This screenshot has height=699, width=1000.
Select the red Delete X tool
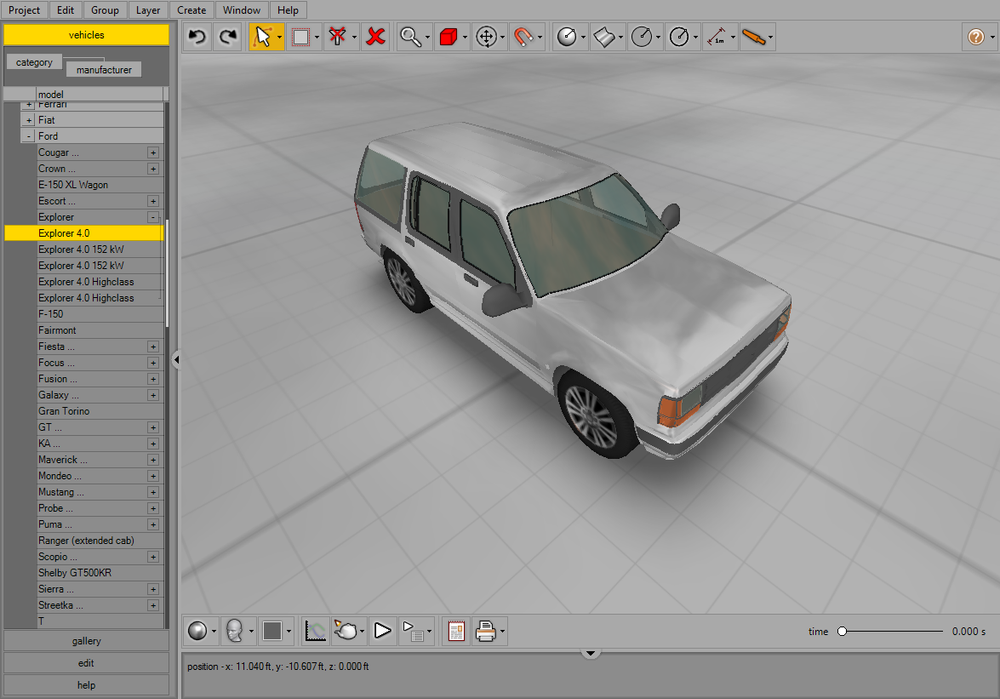pyautogui.click(x=375, y=36)
